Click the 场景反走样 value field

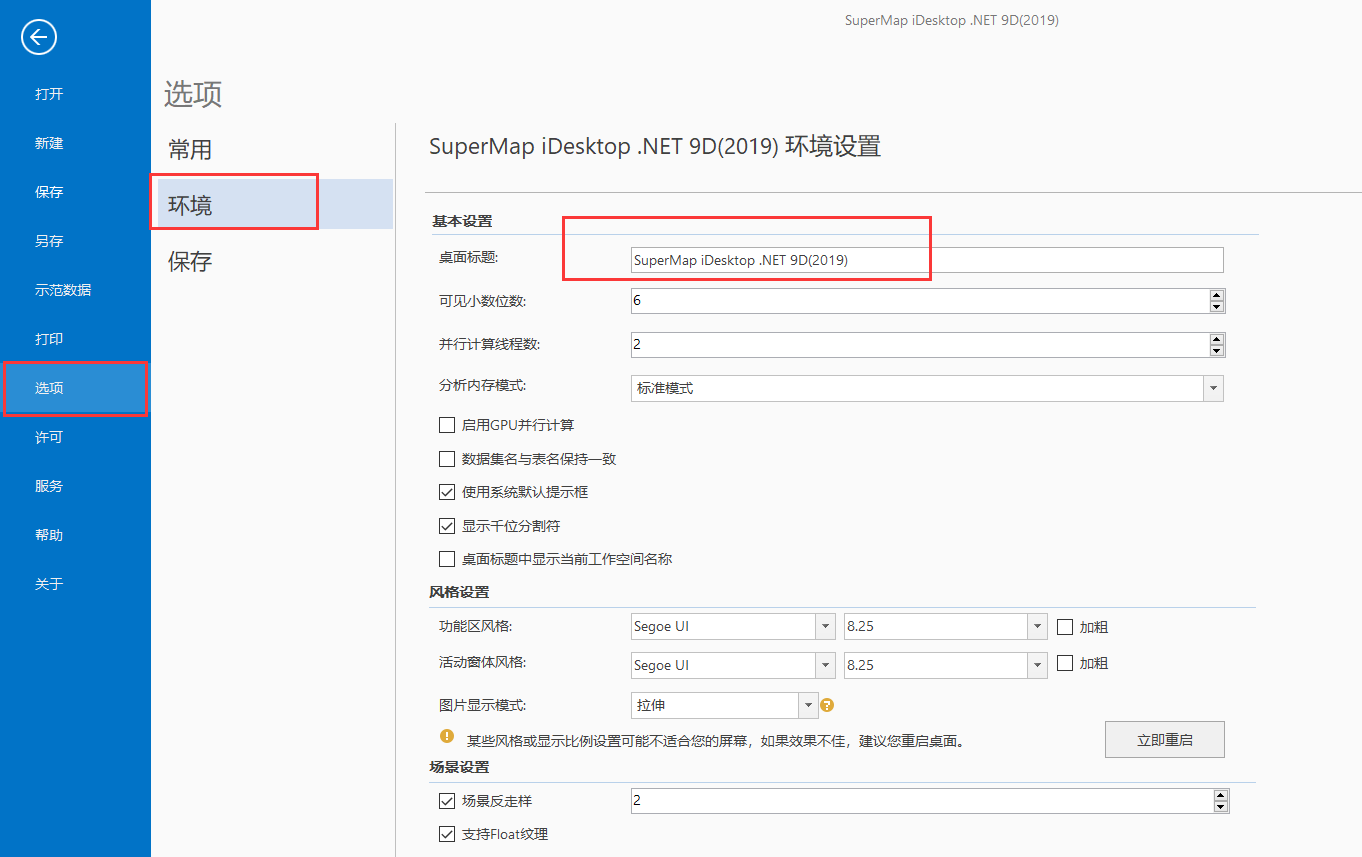pos(921,801)
